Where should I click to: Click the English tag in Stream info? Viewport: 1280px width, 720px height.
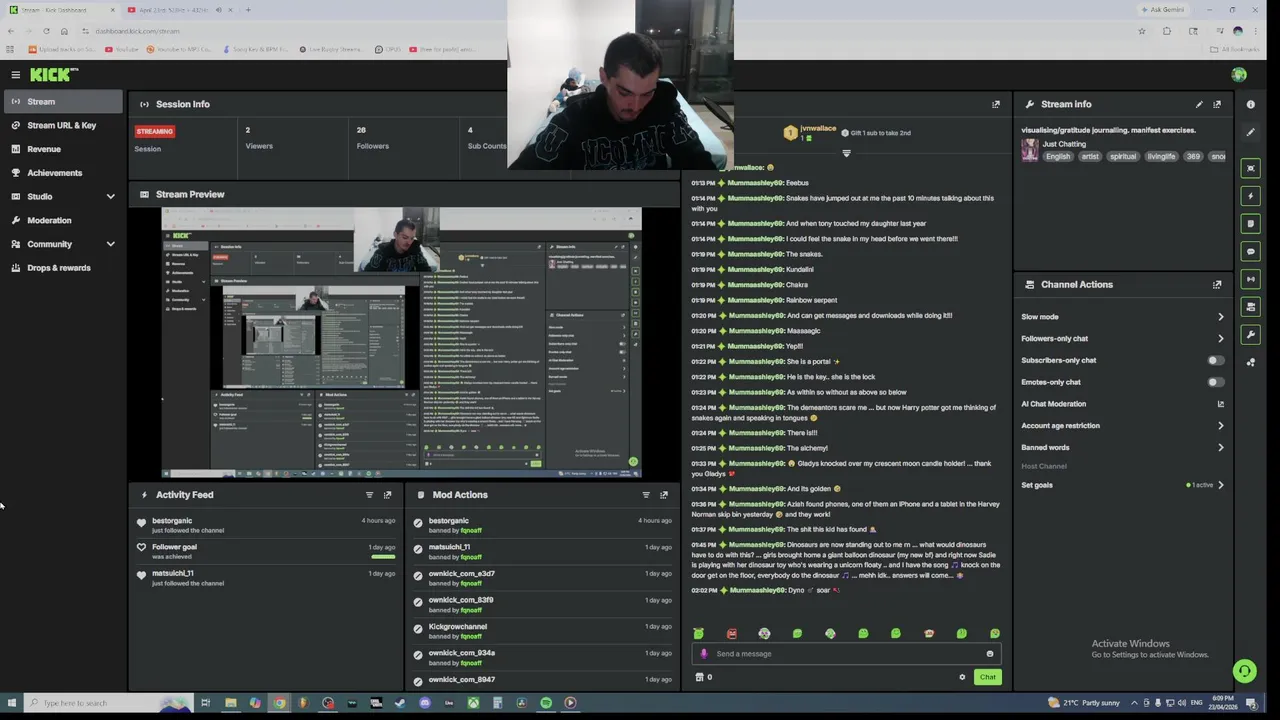coord(1058,157)
